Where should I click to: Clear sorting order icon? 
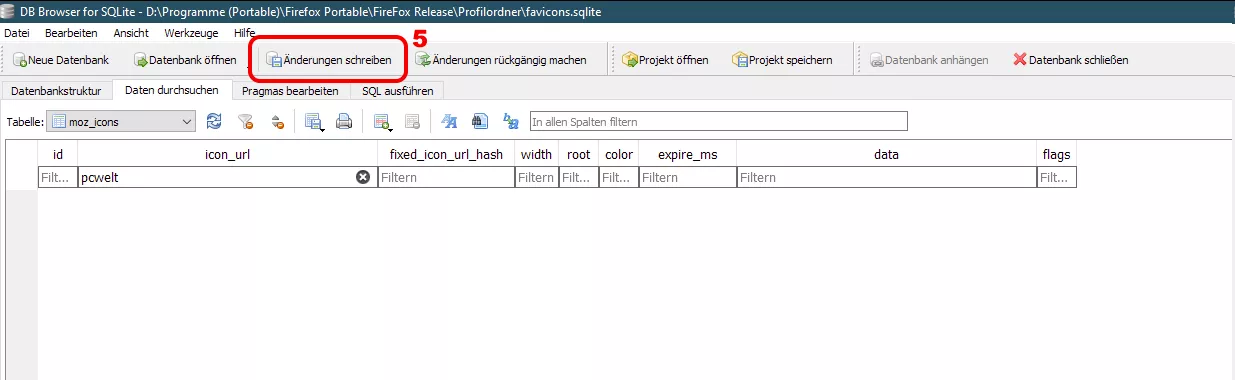click(x=277, y=121)
